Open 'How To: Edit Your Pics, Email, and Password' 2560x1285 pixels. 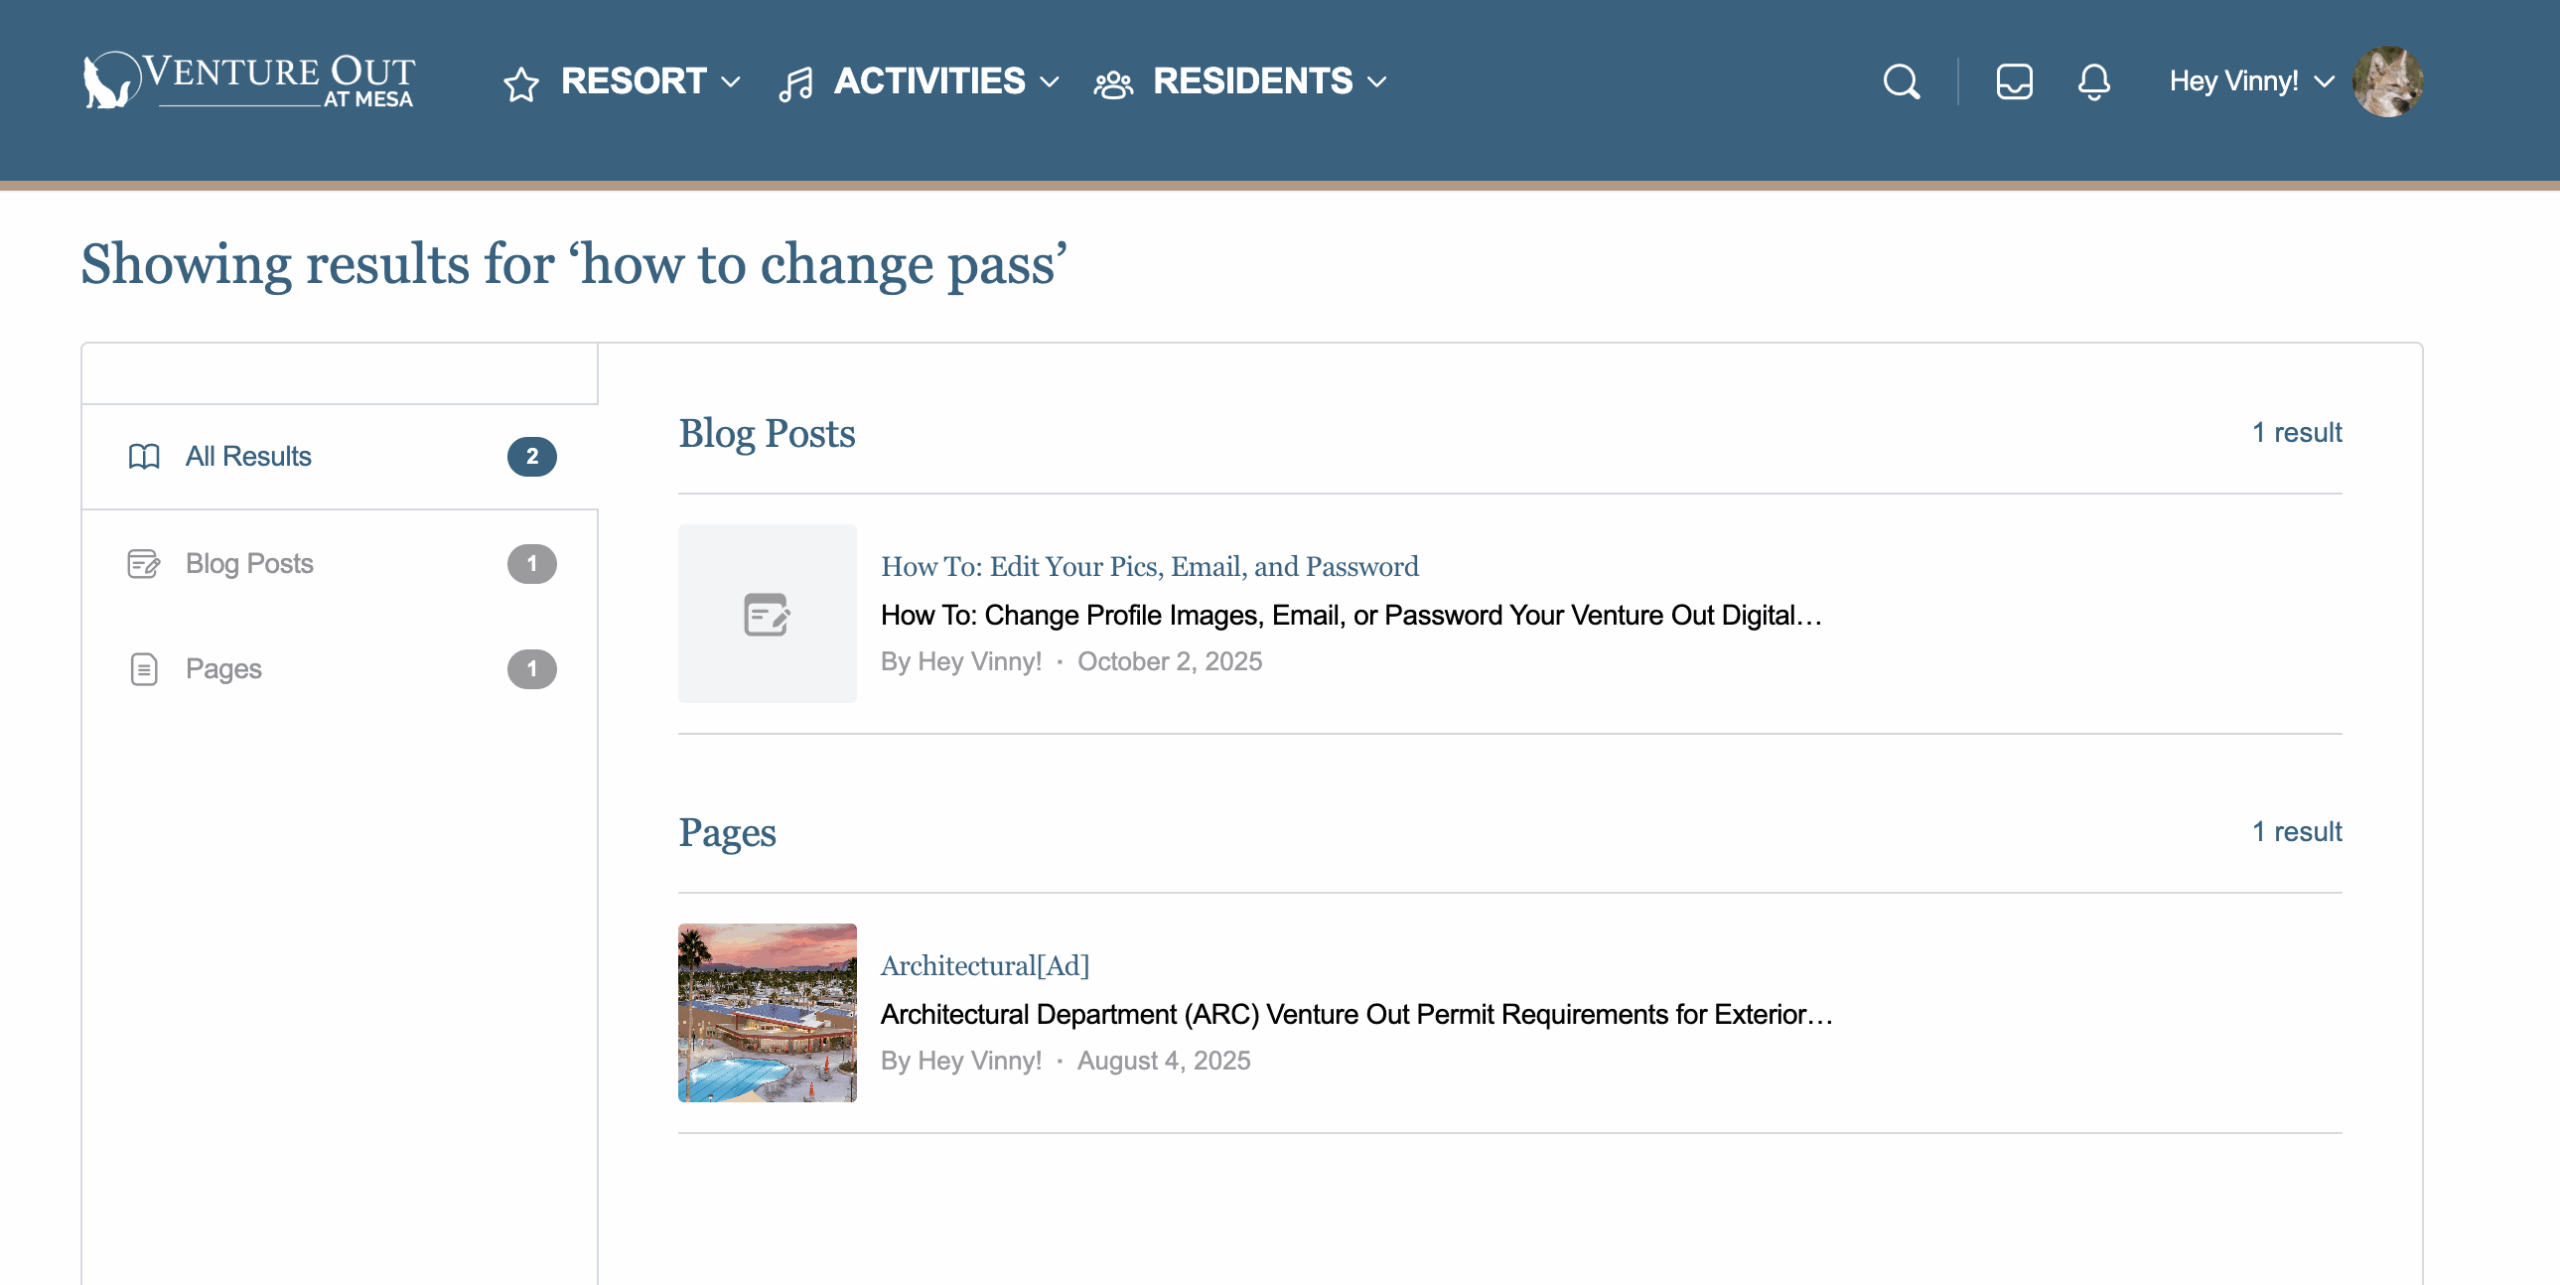coord(1149,567)
